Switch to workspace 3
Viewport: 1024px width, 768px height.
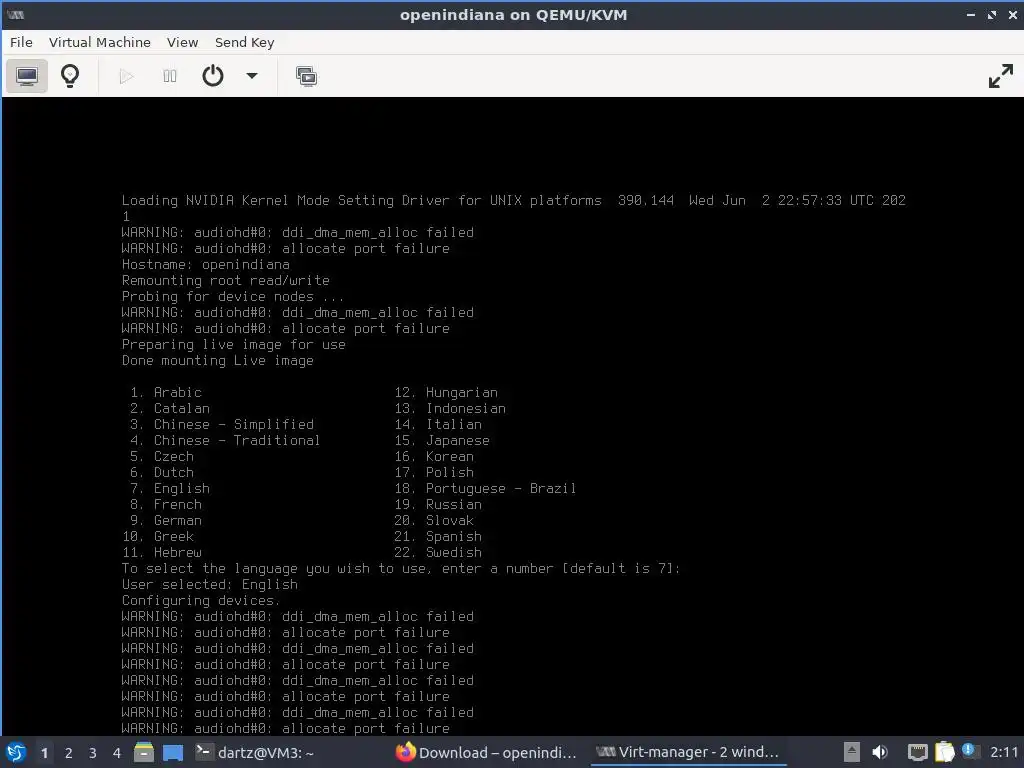click(x=93, y=753)
